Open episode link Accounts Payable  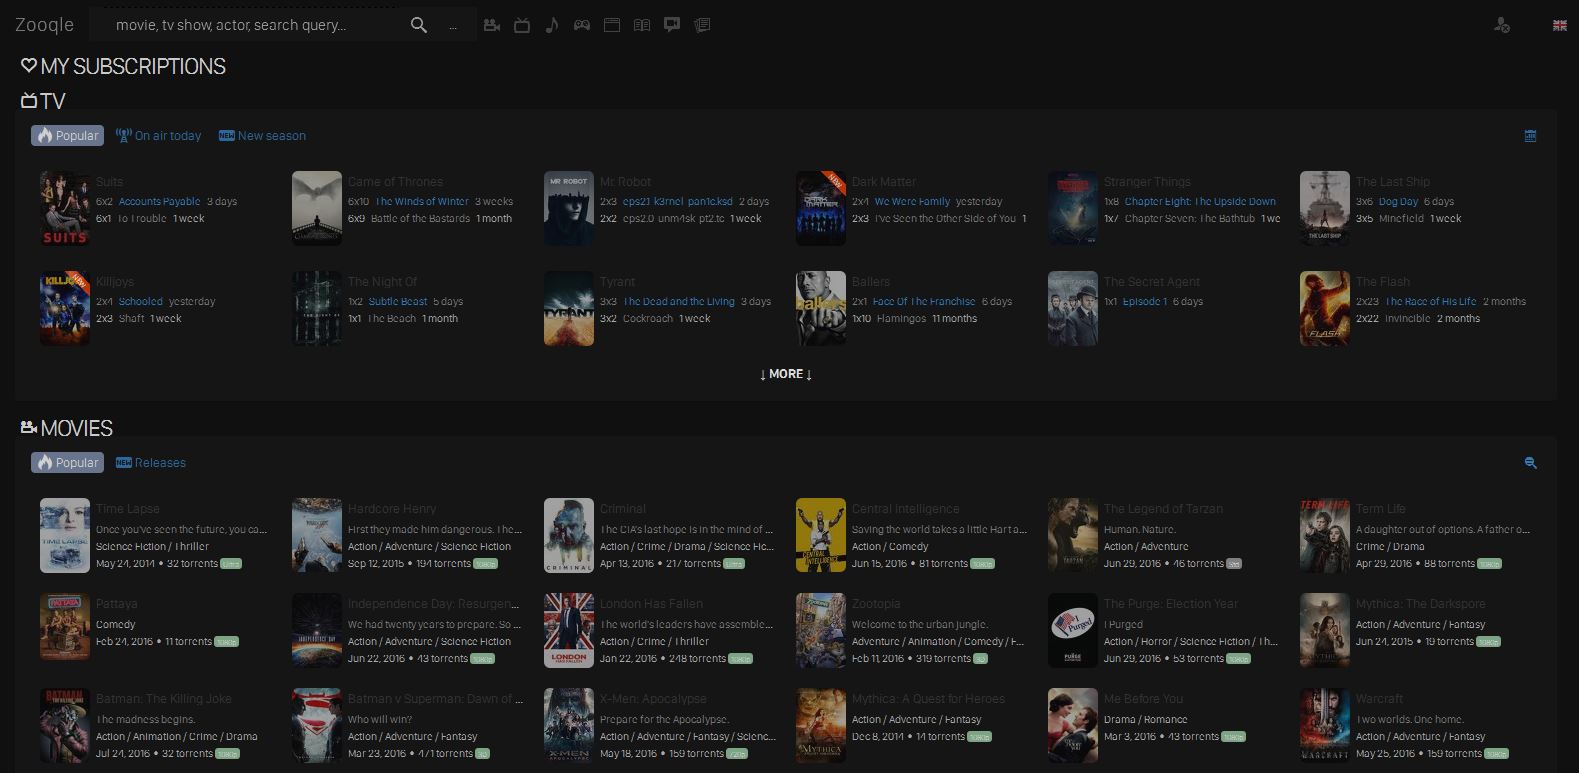click(x=160, y=201)
